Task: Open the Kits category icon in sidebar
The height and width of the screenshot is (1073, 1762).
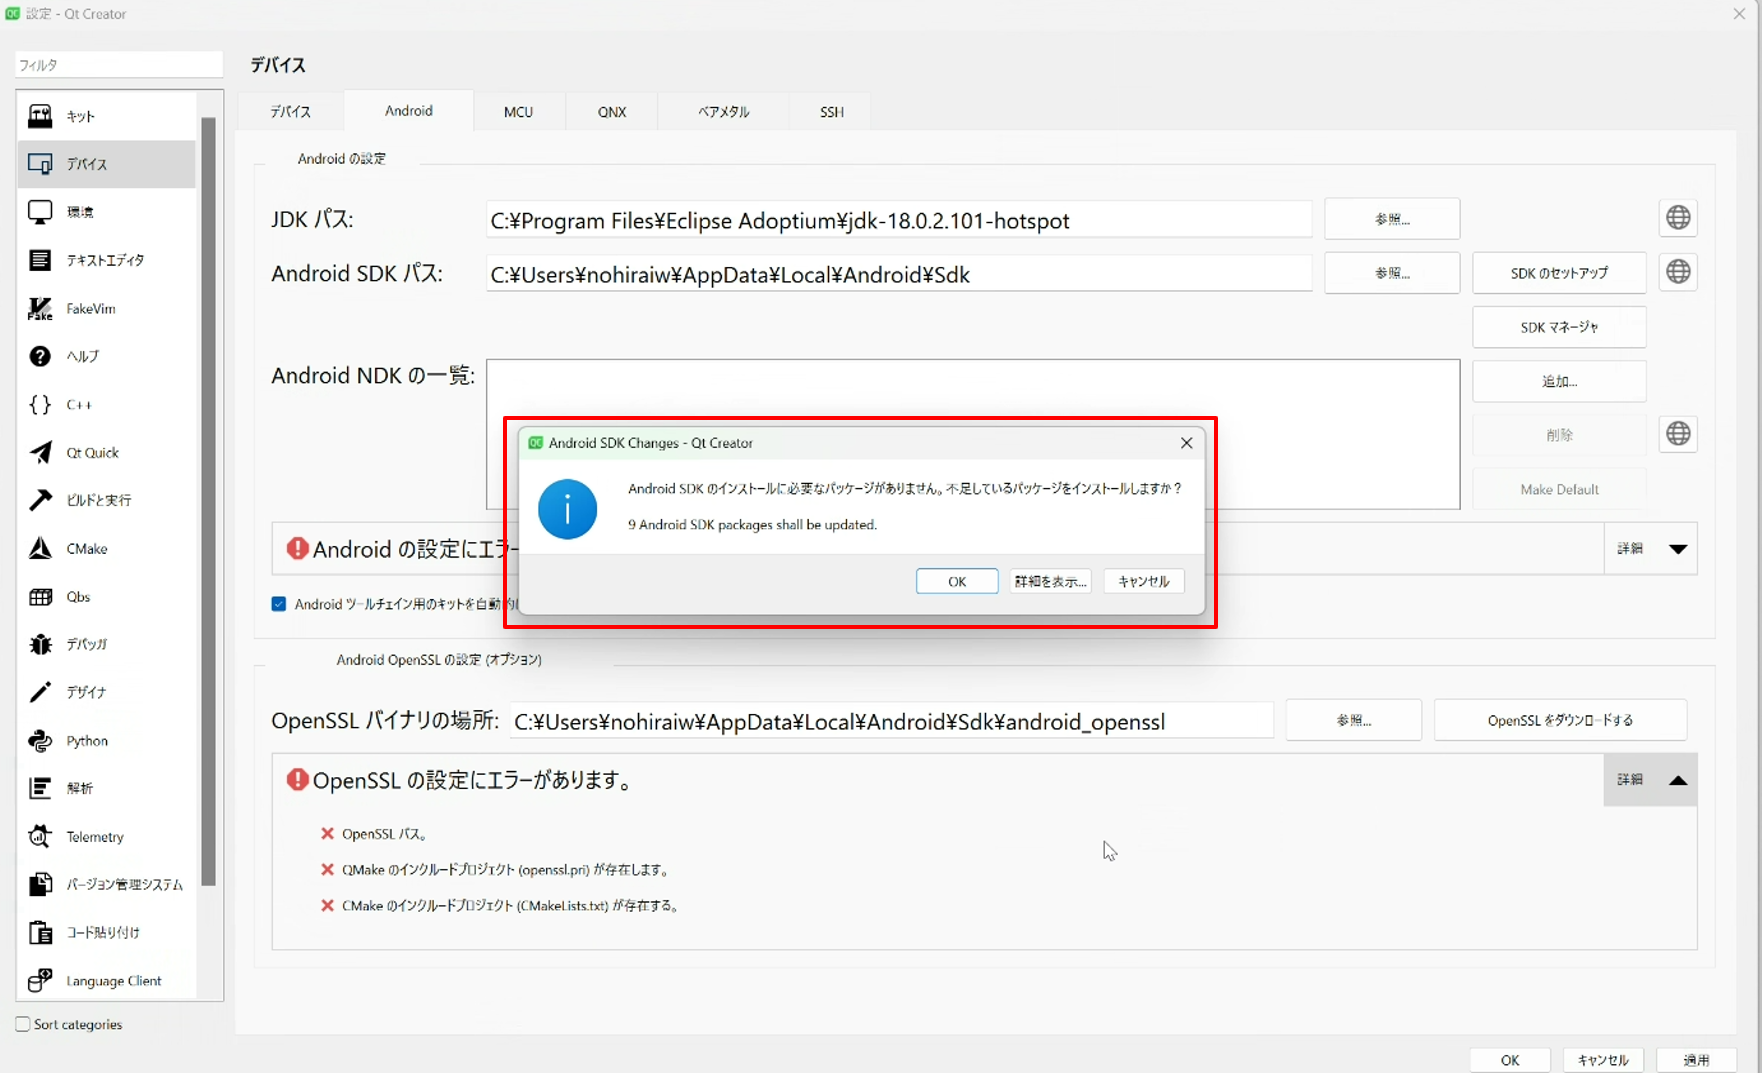Action: pos(40,116)
